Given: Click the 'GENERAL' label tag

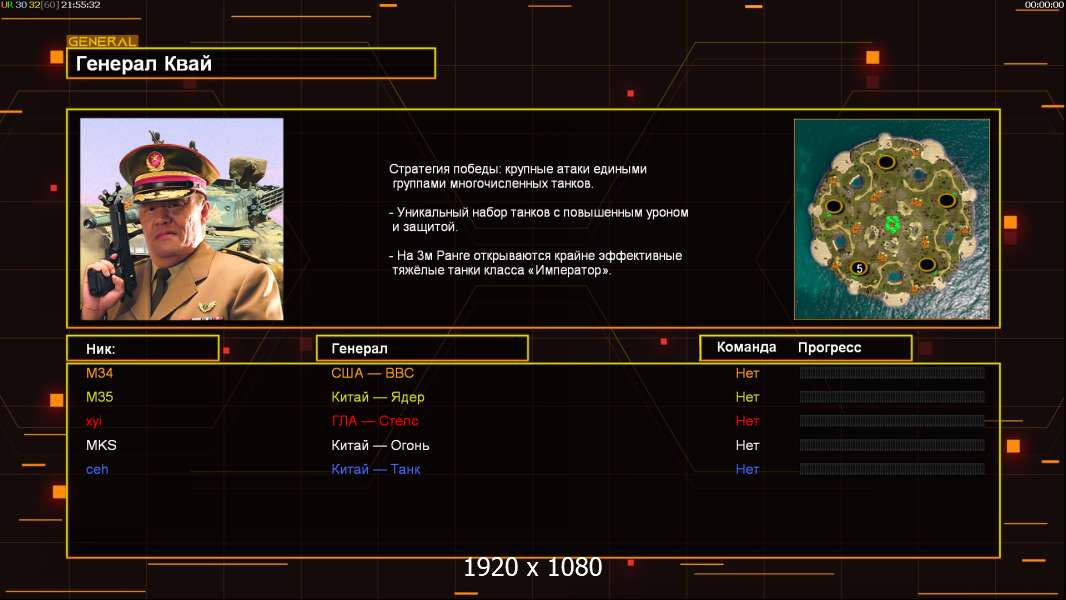Looking at the screenshot, I should pos(103,41).
